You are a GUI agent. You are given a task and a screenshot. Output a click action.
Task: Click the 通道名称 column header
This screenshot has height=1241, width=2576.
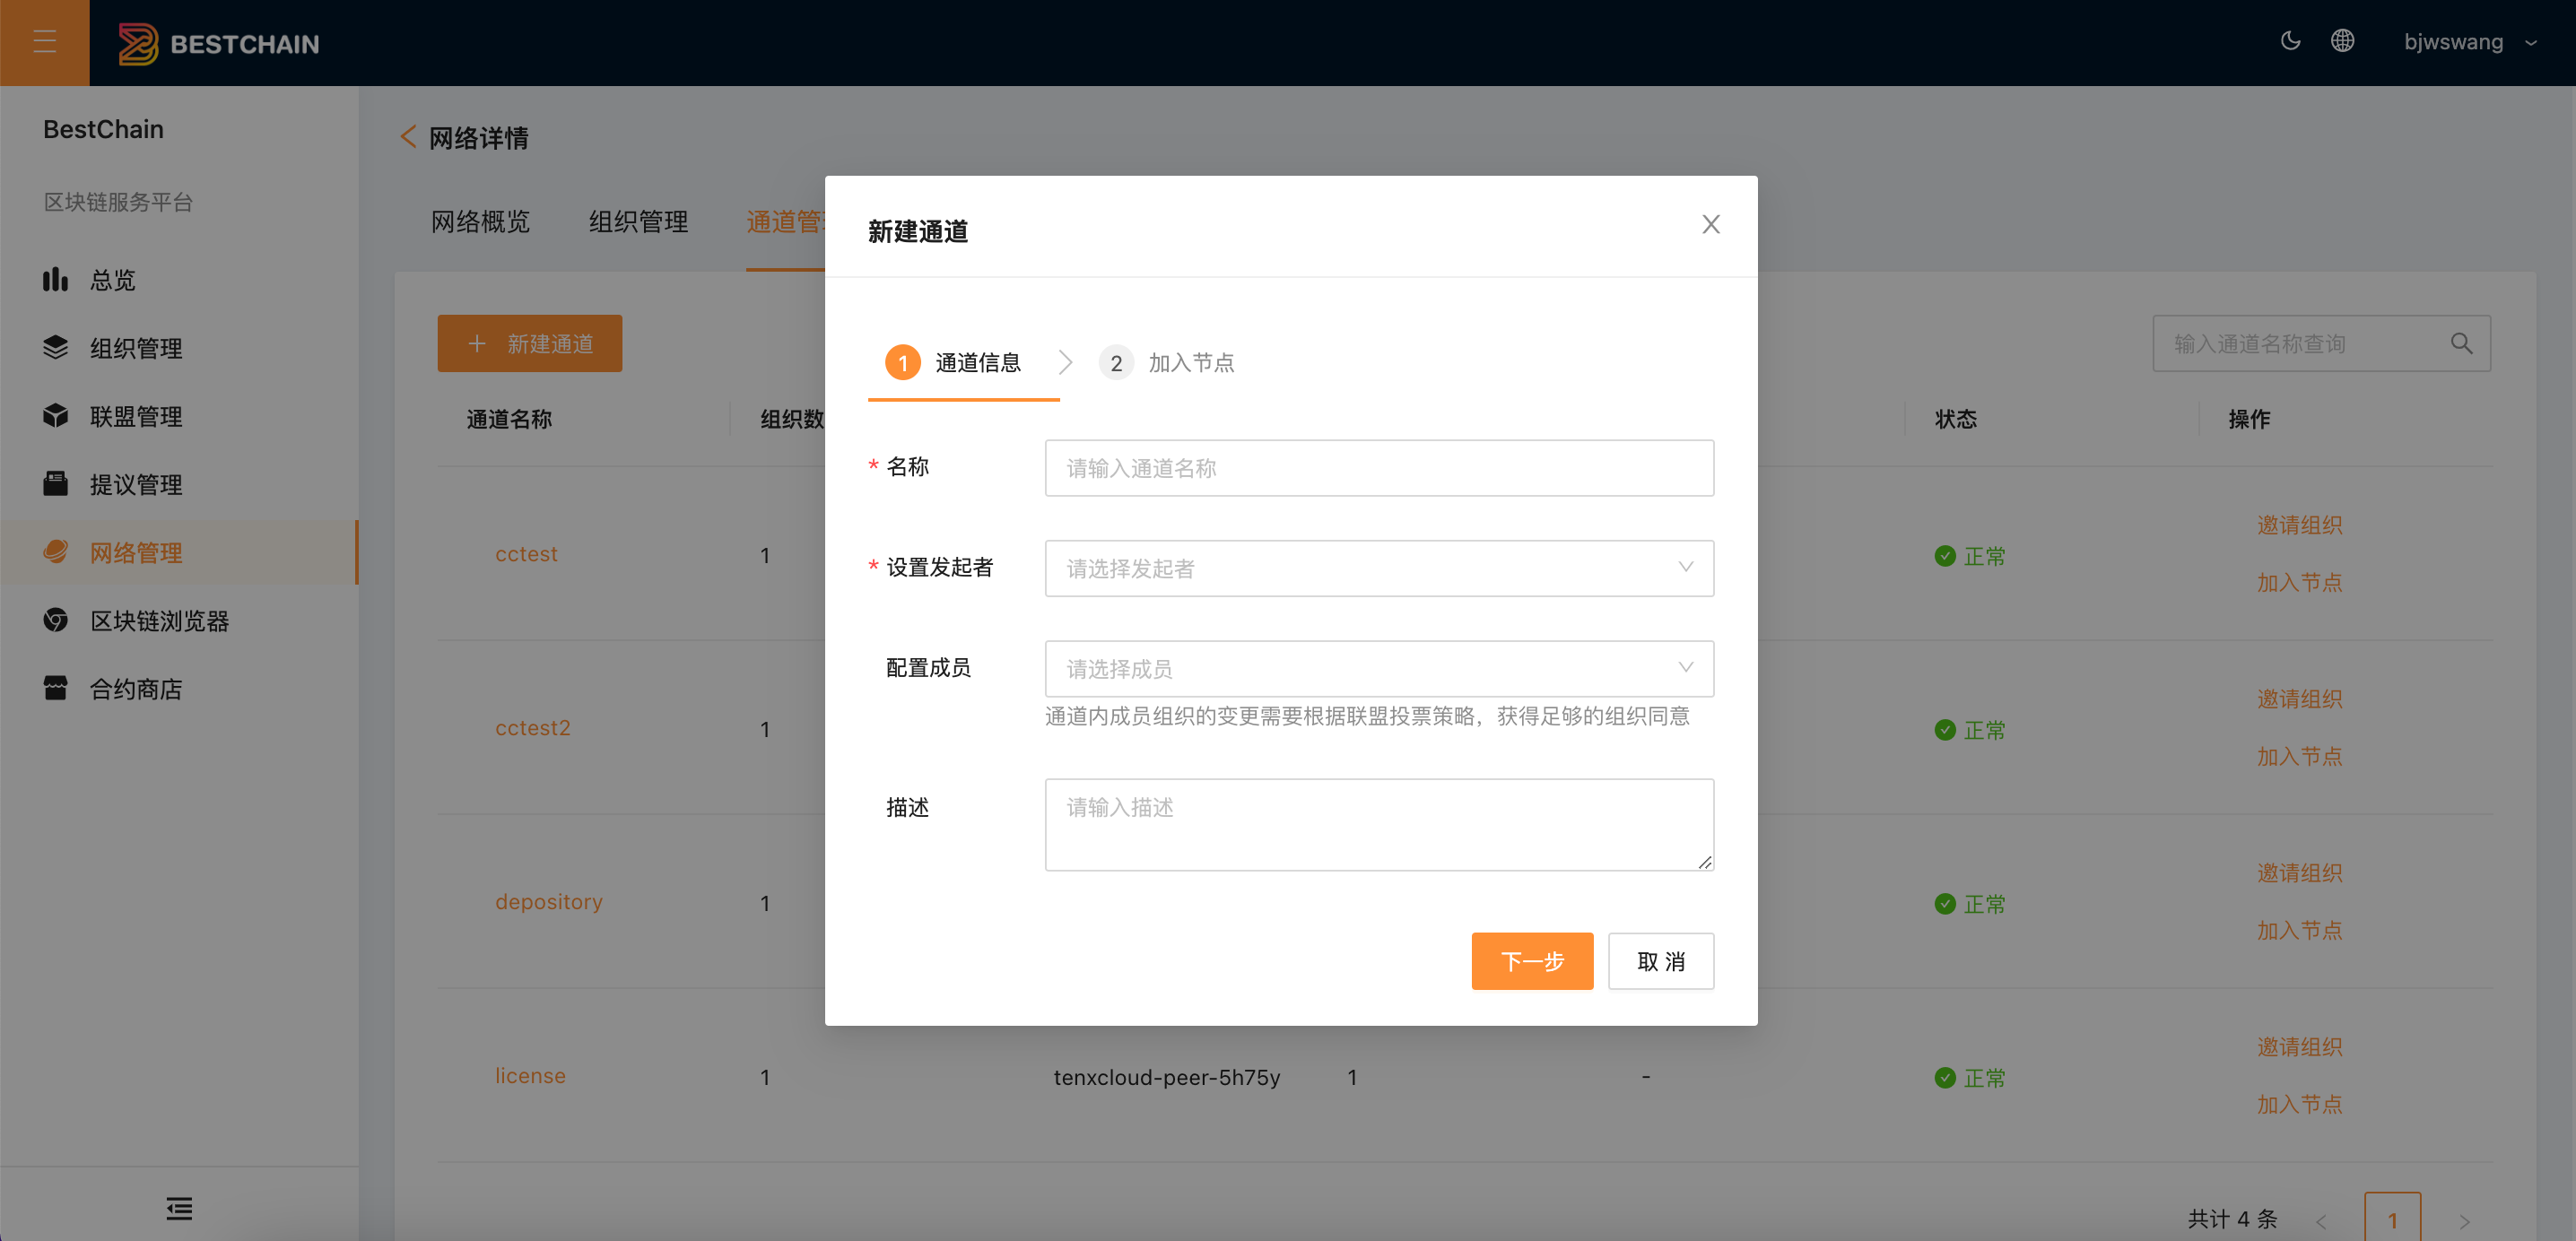[509, 419]
